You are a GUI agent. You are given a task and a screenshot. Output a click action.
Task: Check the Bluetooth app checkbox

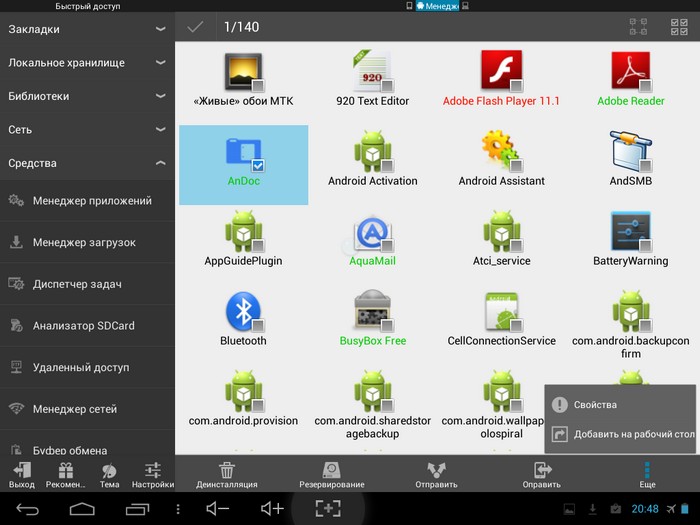[x=258, y=325]
